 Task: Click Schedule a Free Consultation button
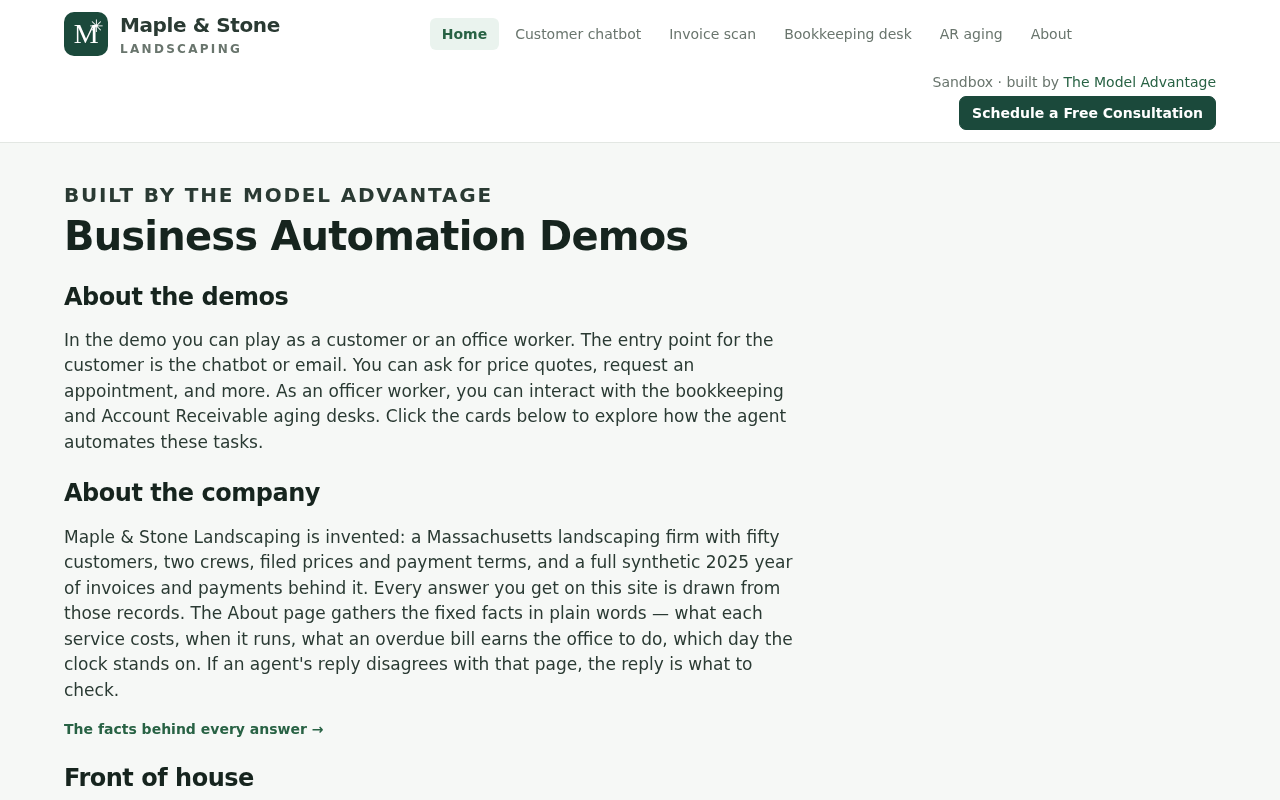tap(1087, 113)
